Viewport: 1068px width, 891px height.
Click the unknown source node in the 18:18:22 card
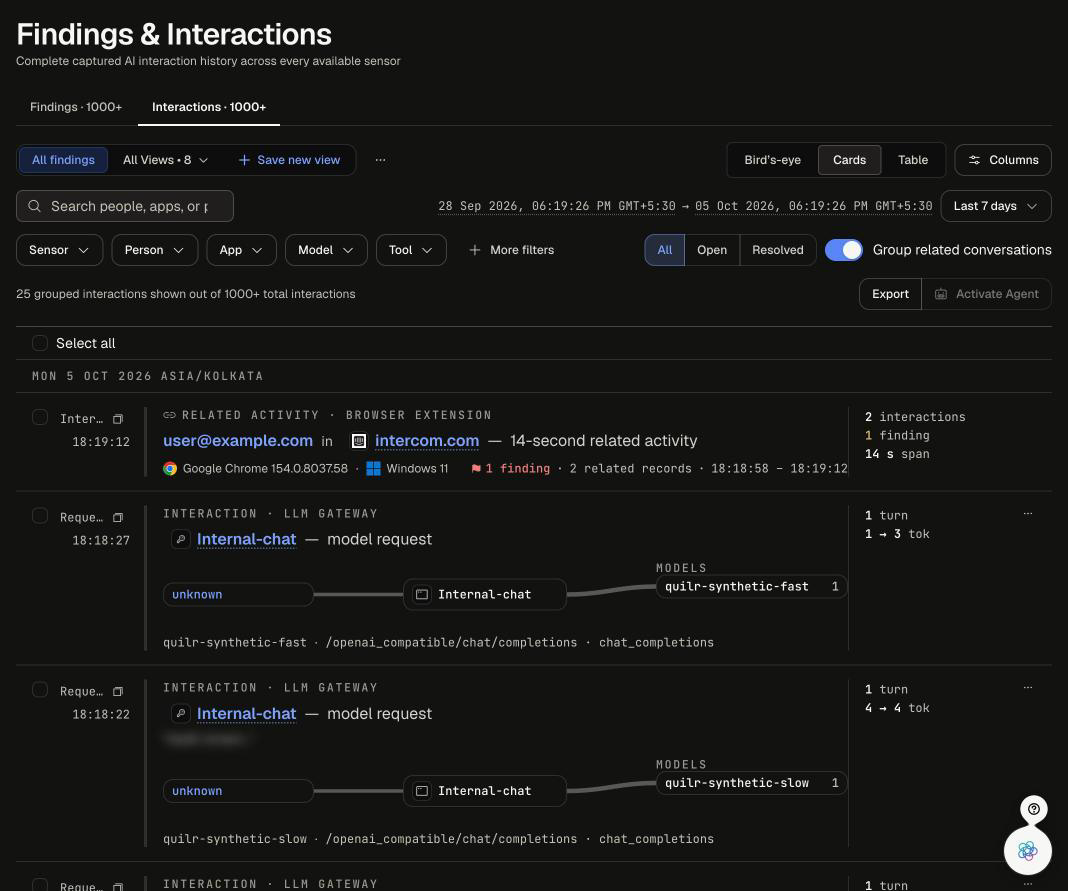click(238, 791)
